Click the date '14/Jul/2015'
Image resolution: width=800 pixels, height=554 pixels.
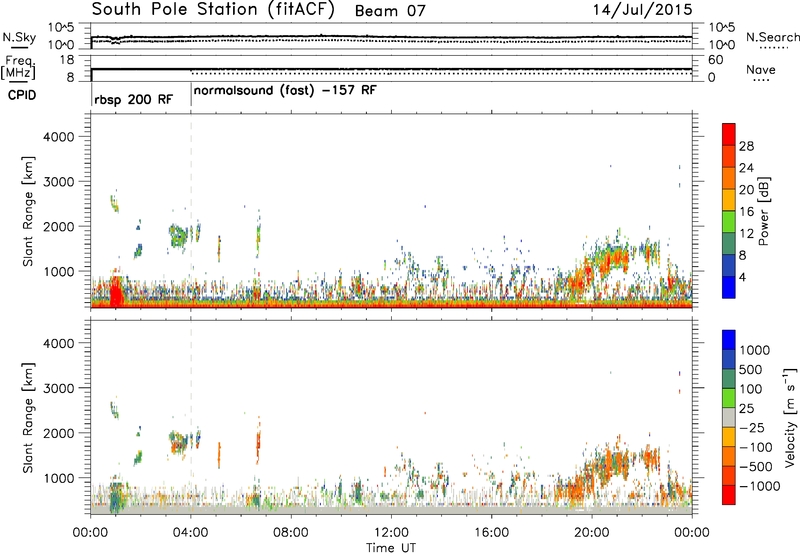click(x=642, y=10)
